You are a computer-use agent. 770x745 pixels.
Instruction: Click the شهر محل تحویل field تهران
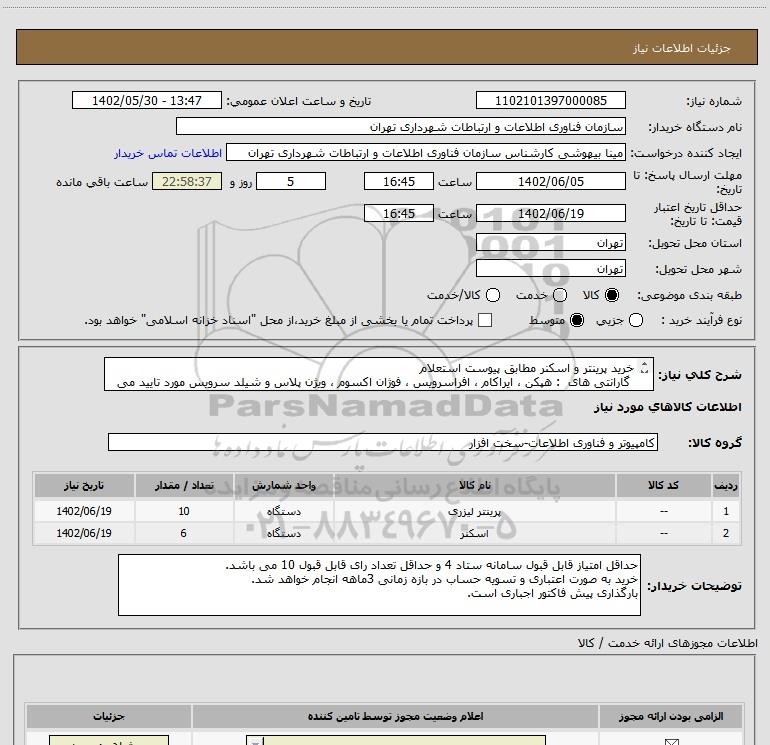550,268
